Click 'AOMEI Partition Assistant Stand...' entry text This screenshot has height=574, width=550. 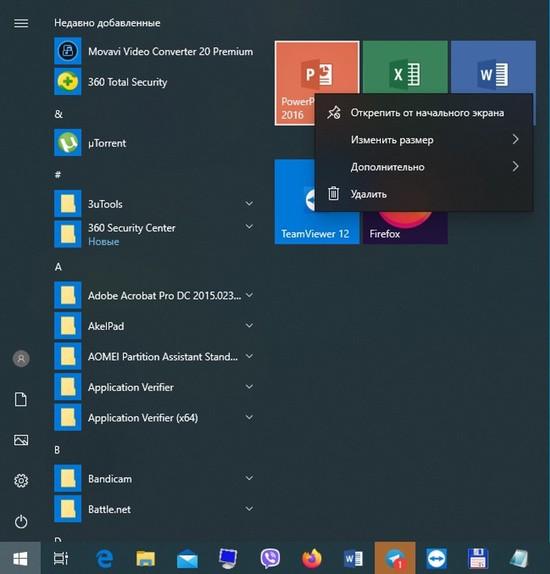(x=163, y=357)
